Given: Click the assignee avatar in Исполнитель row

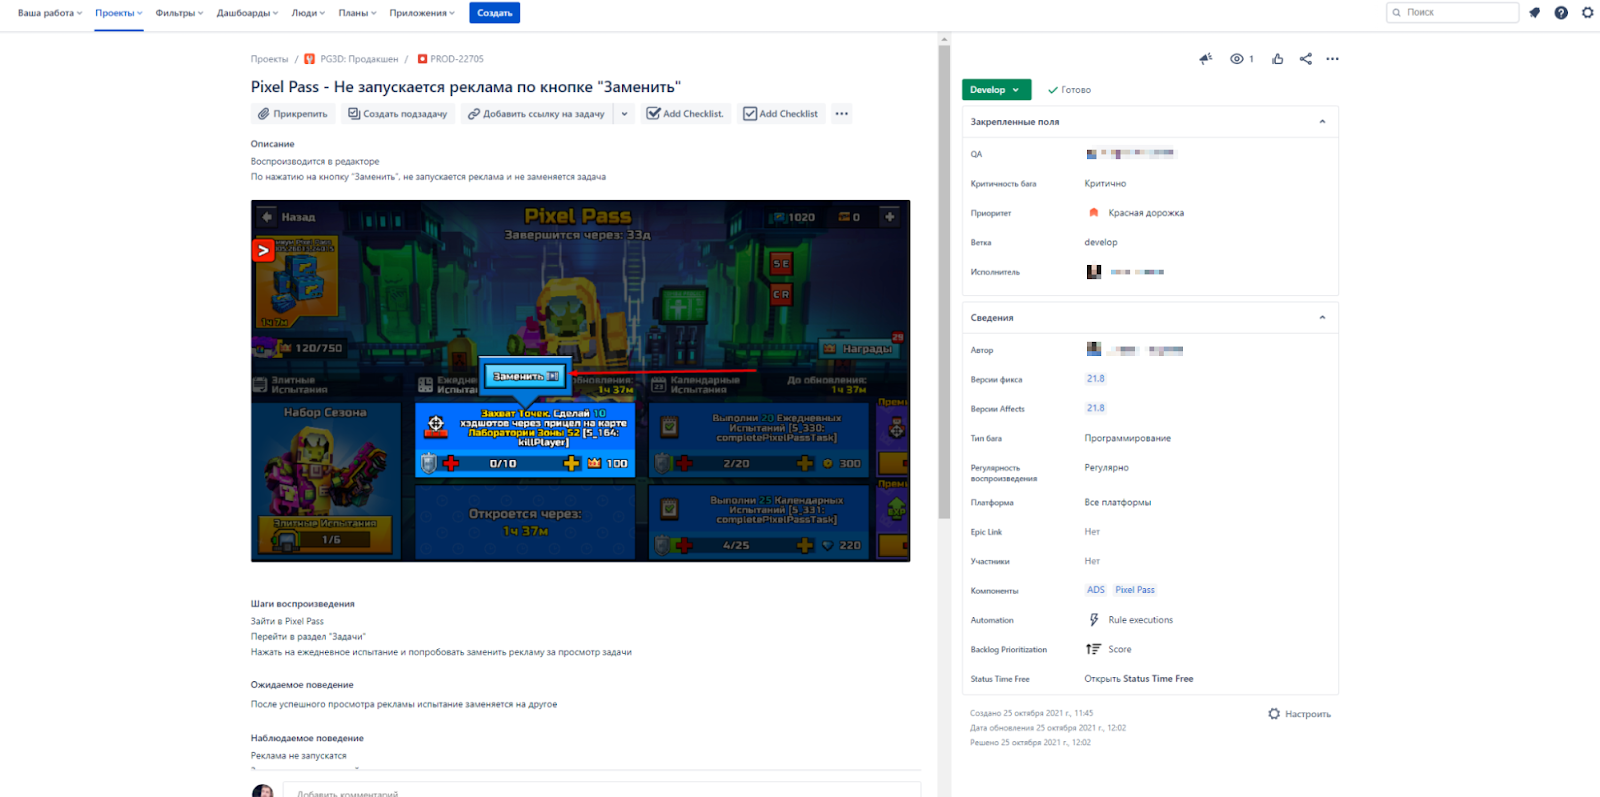Looking at the screenshot, I should click(1094, 272).
